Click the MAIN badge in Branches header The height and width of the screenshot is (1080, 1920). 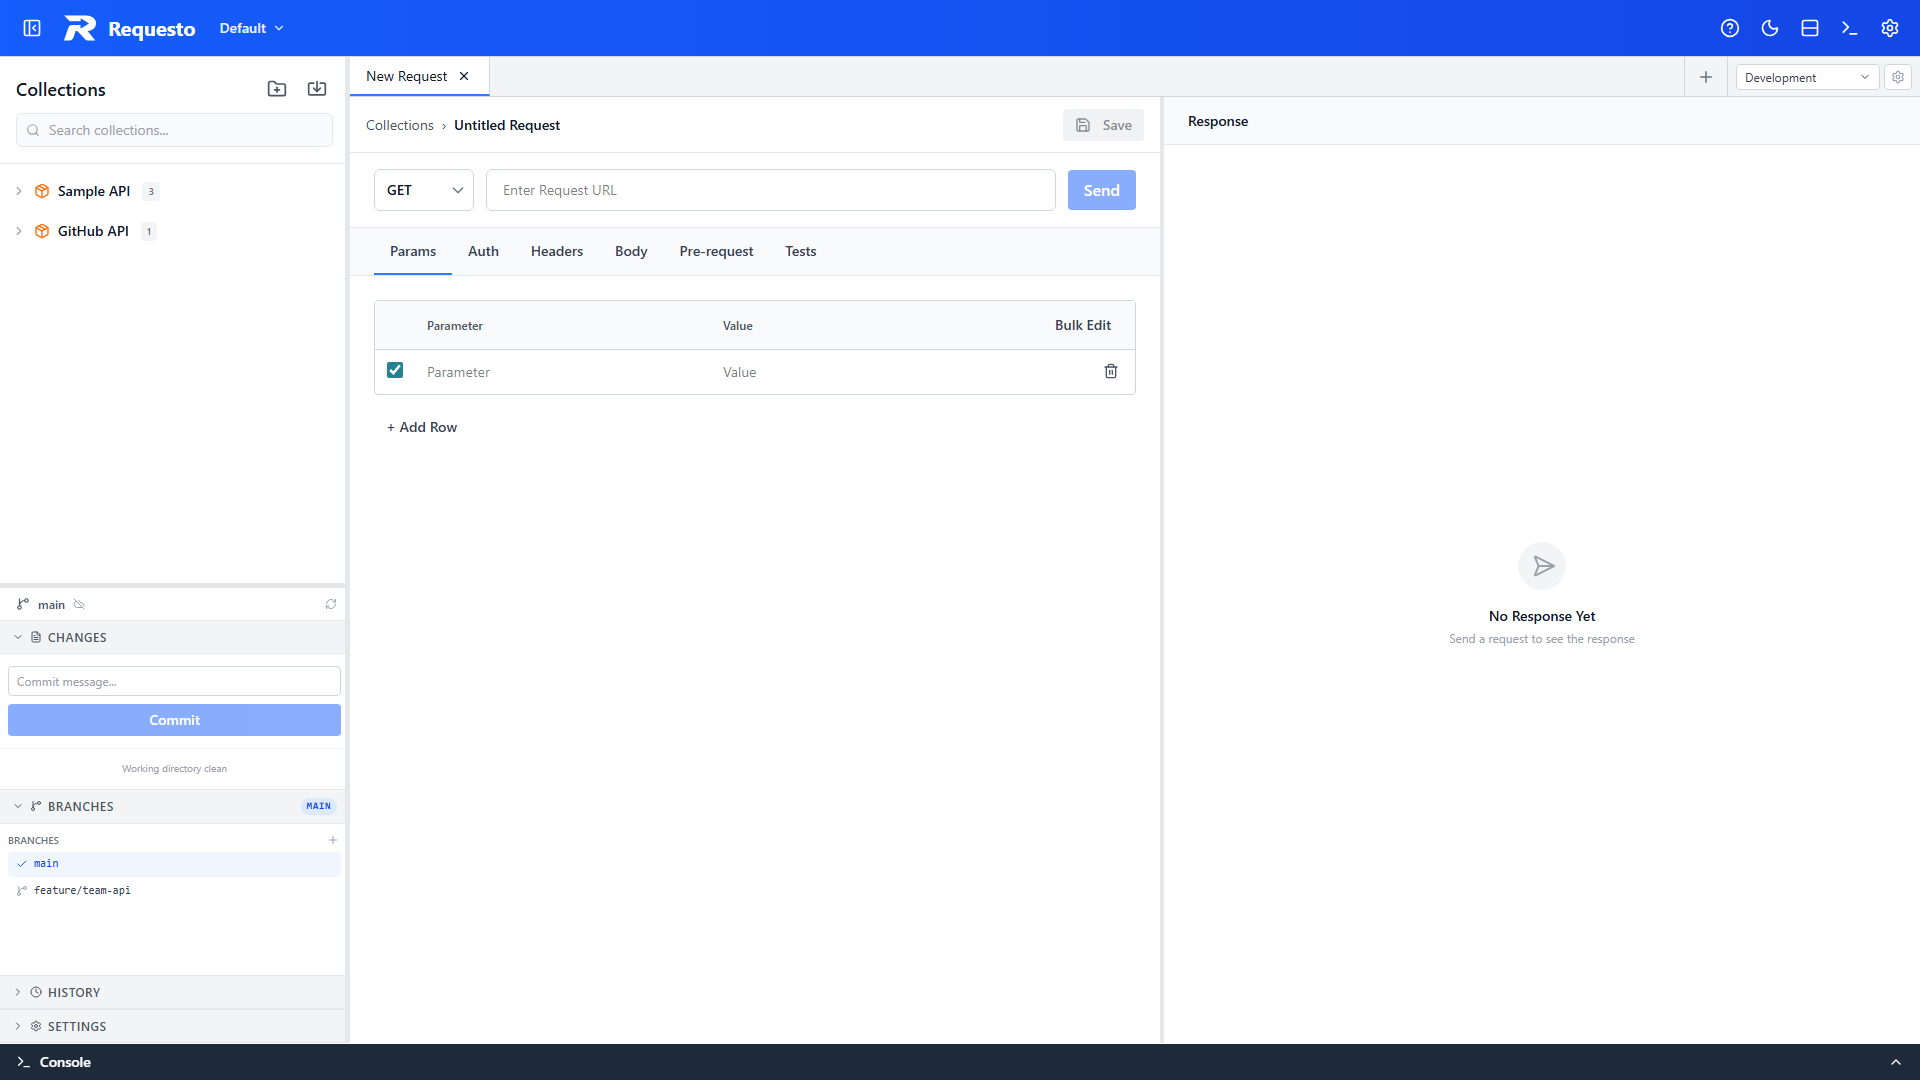pyautogui.click(x=319, y=806)
